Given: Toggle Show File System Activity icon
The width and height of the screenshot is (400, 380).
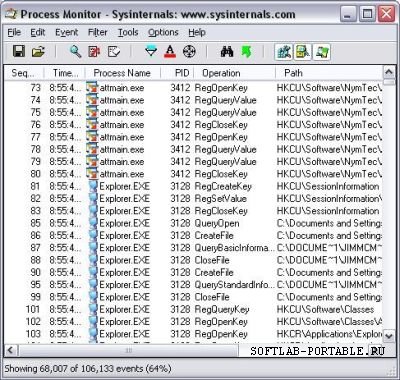Looking at the screenshot, I should pyautogui.click(x=303, y=52).
